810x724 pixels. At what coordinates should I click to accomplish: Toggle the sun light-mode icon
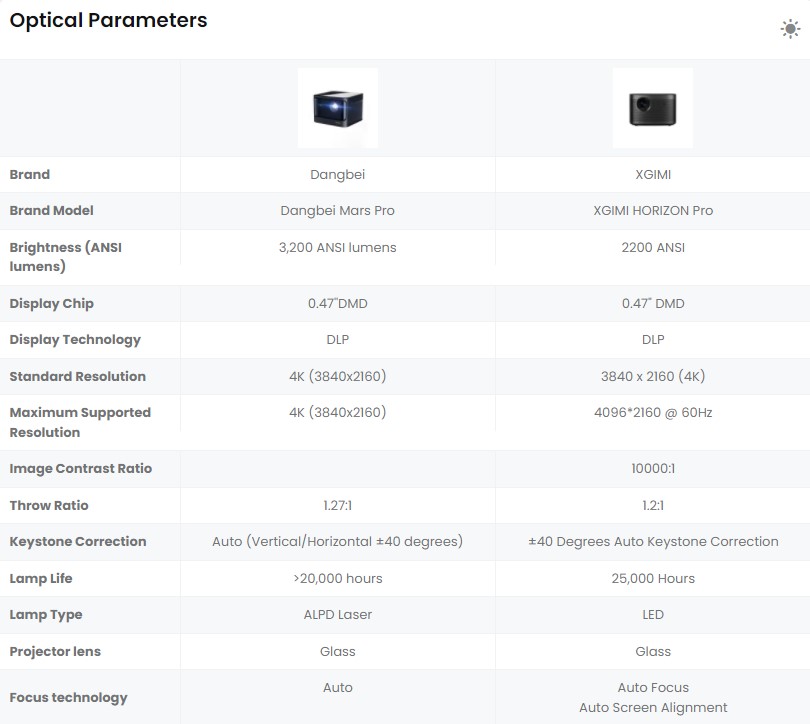click(790, 29)
